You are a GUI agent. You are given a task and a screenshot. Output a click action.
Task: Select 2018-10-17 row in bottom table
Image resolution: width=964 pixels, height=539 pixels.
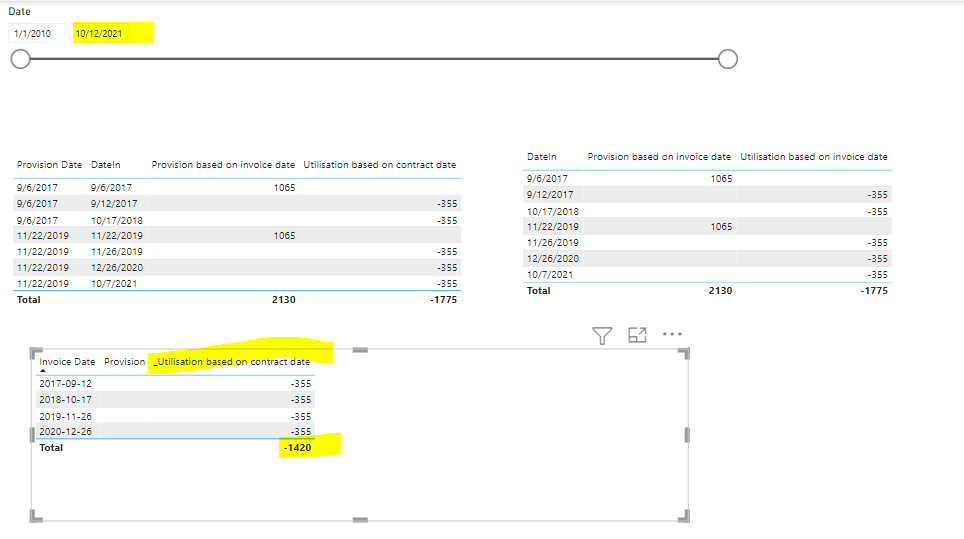pyautogui.click(x=175, y=399)
